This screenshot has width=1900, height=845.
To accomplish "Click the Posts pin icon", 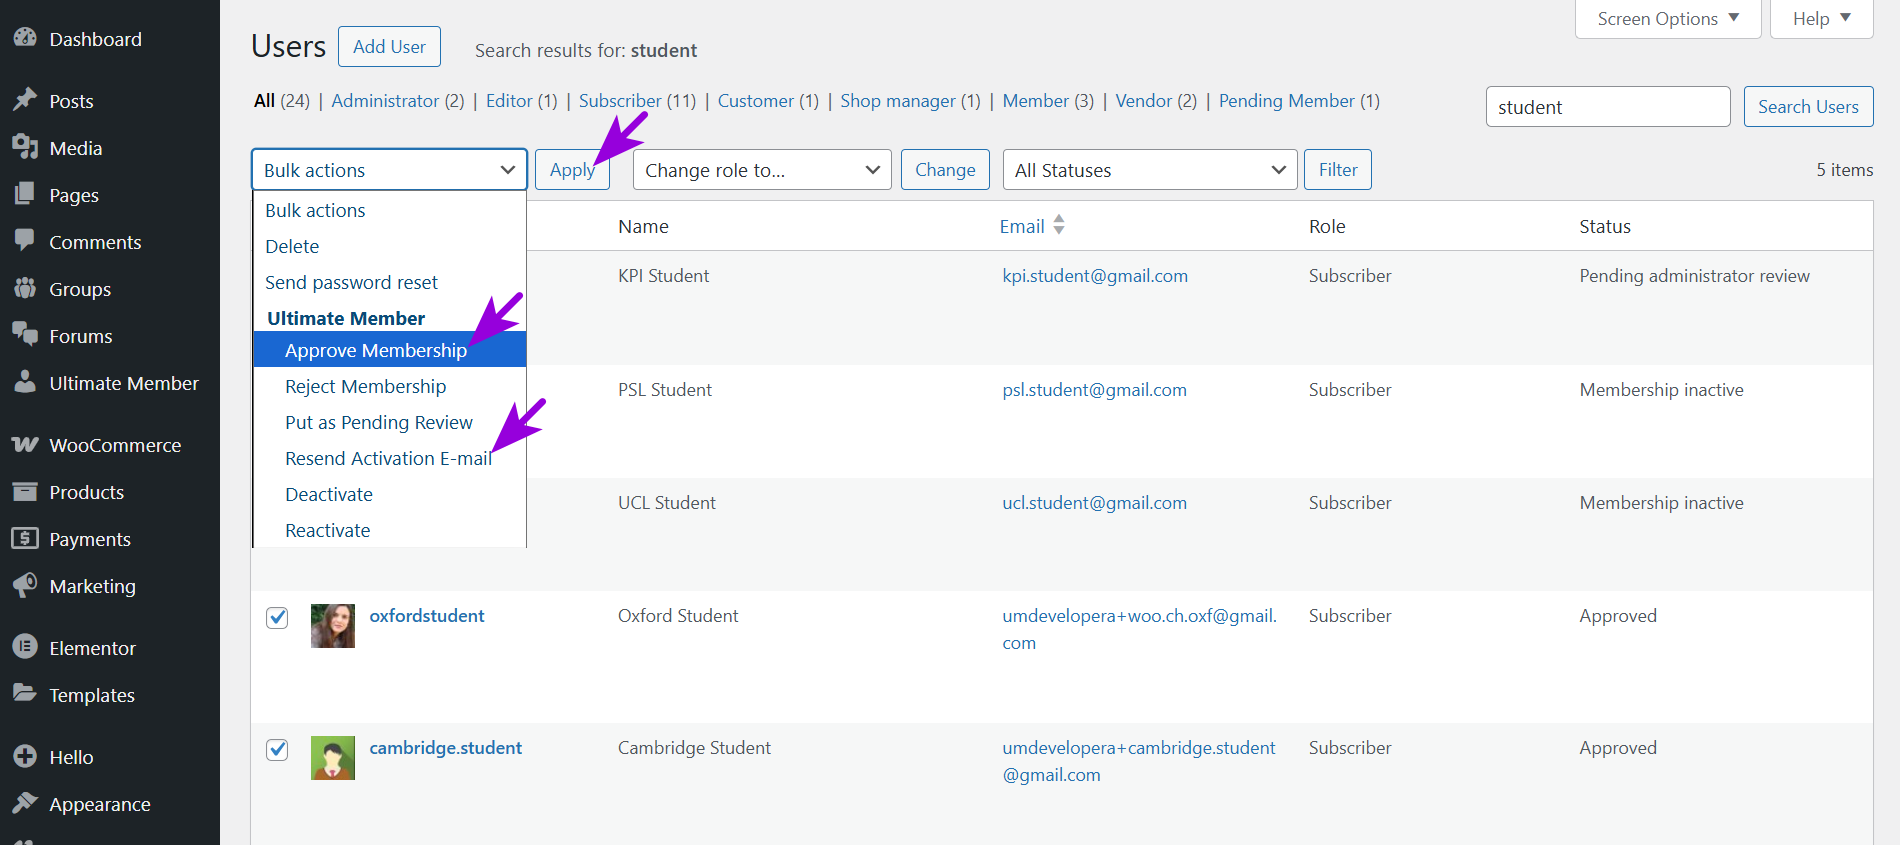I will pyautogui.click(x=25, y=101).
